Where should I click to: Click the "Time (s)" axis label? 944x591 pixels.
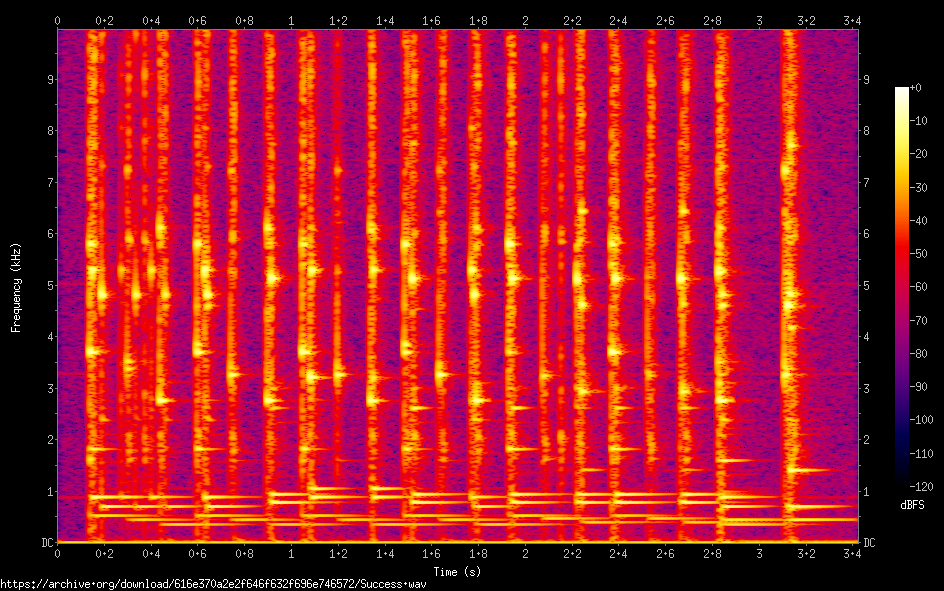pos(458,571)
